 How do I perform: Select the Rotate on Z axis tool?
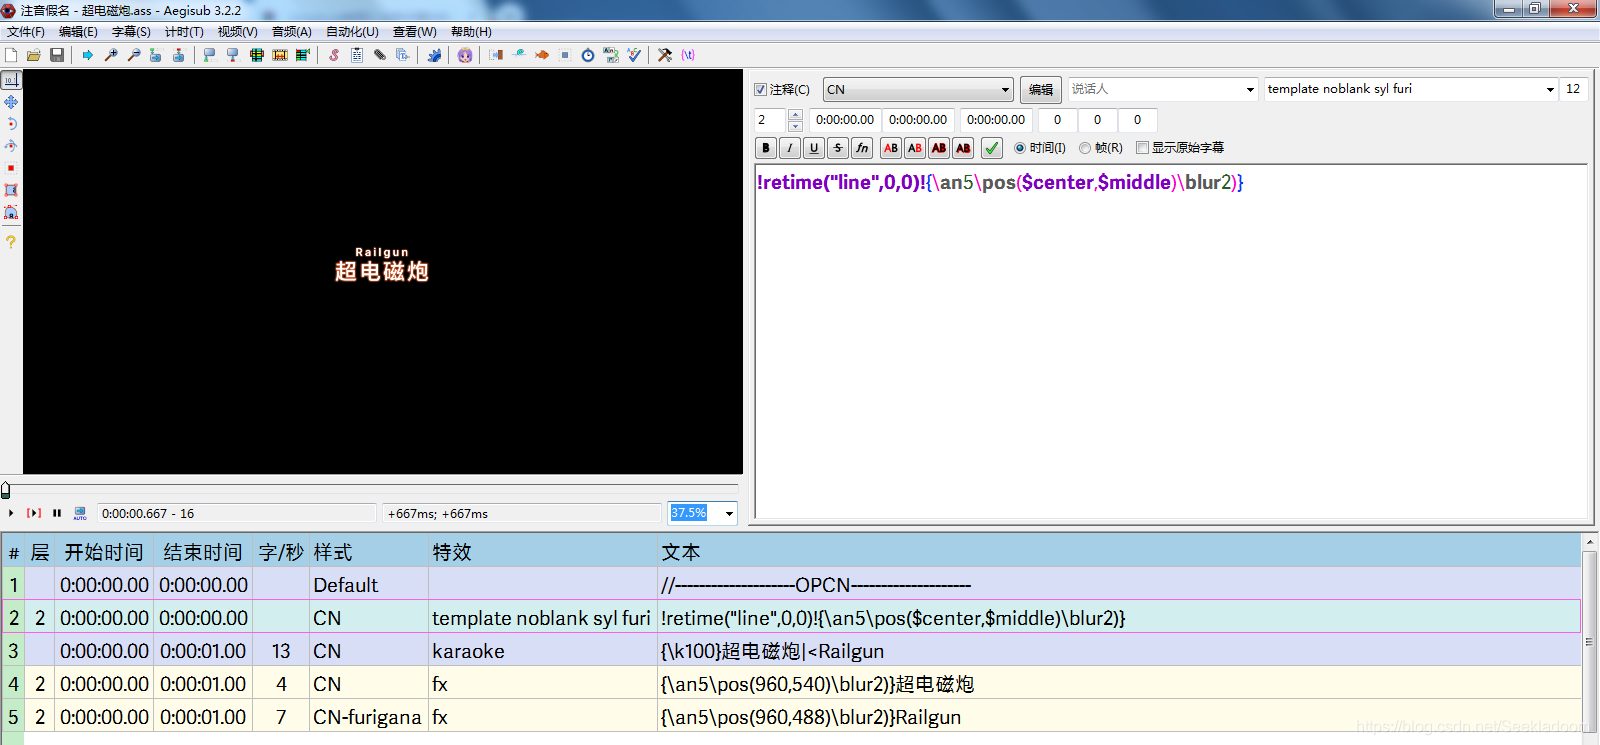click(x=11, y=124)
